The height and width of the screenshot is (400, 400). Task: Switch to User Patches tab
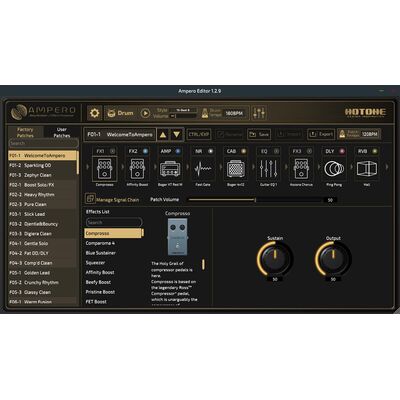coord(62,132)
